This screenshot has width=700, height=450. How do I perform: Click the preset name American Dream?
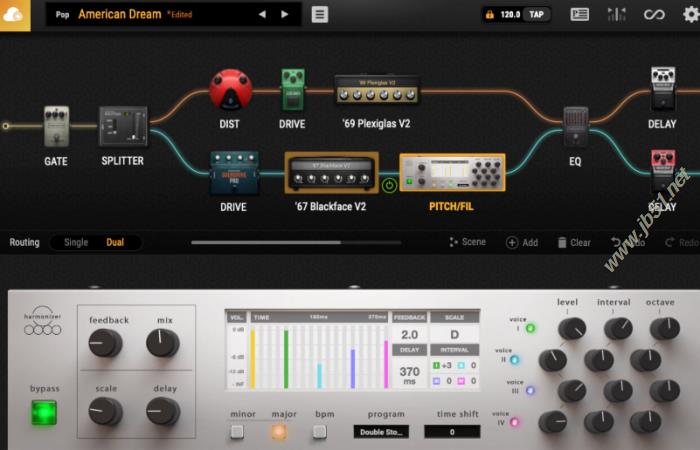[x=120, y=14]
